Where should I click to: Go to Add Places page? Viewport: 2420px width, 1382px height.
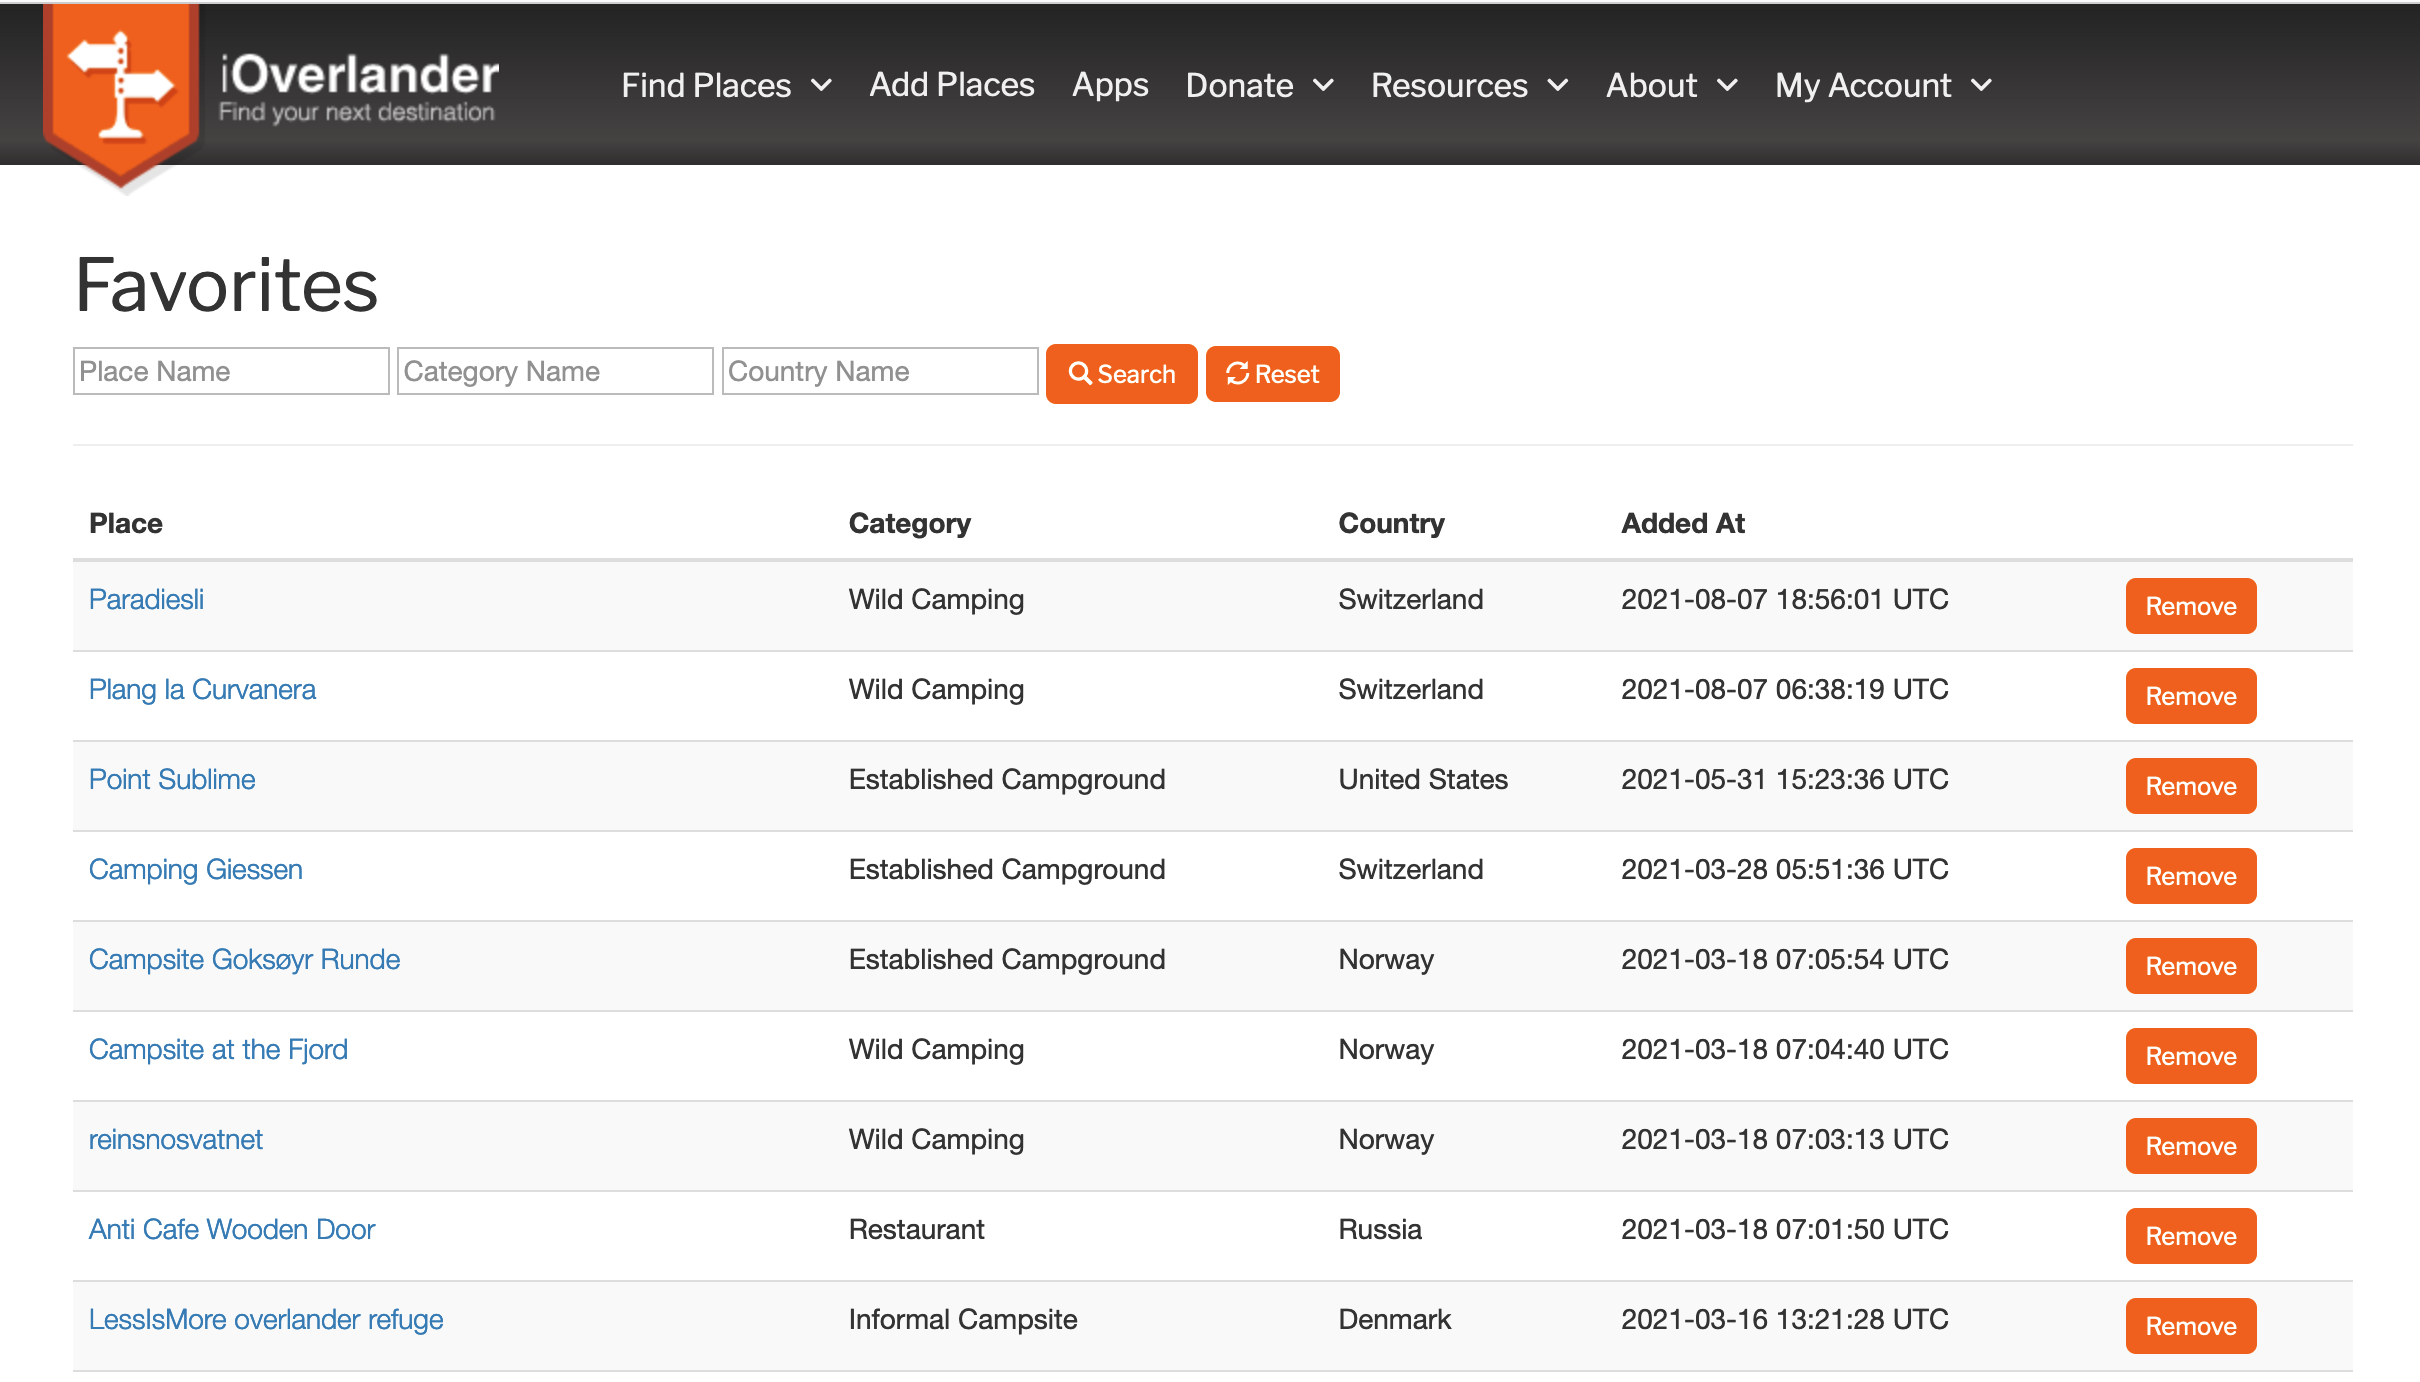pos(951,85)
